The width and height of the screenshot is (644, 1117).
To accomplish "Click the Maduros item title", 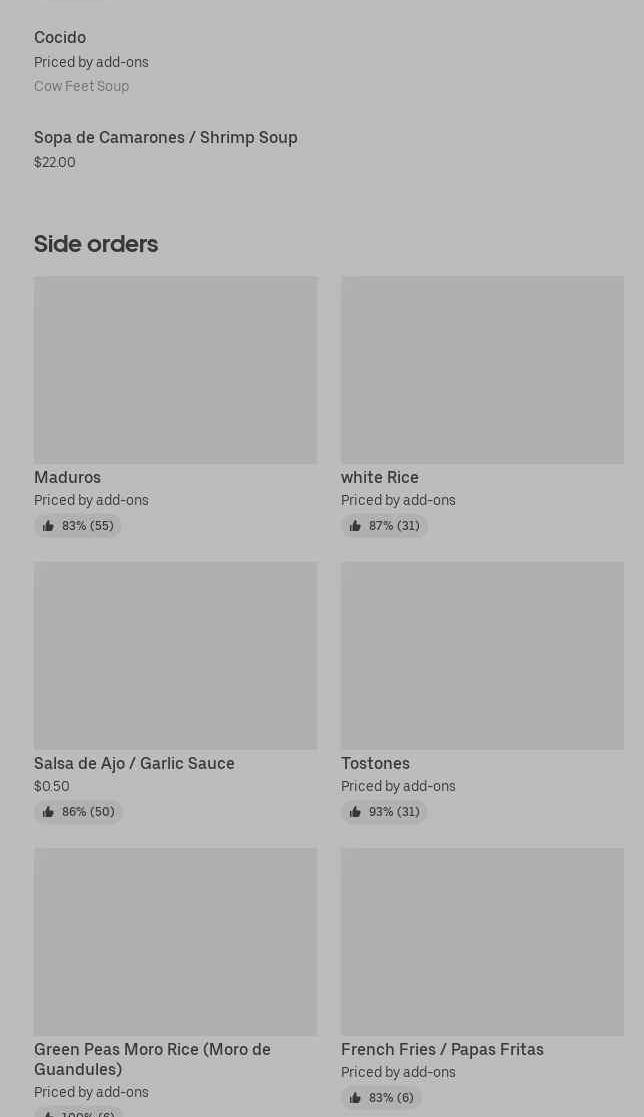I will (x=67, y=477).
